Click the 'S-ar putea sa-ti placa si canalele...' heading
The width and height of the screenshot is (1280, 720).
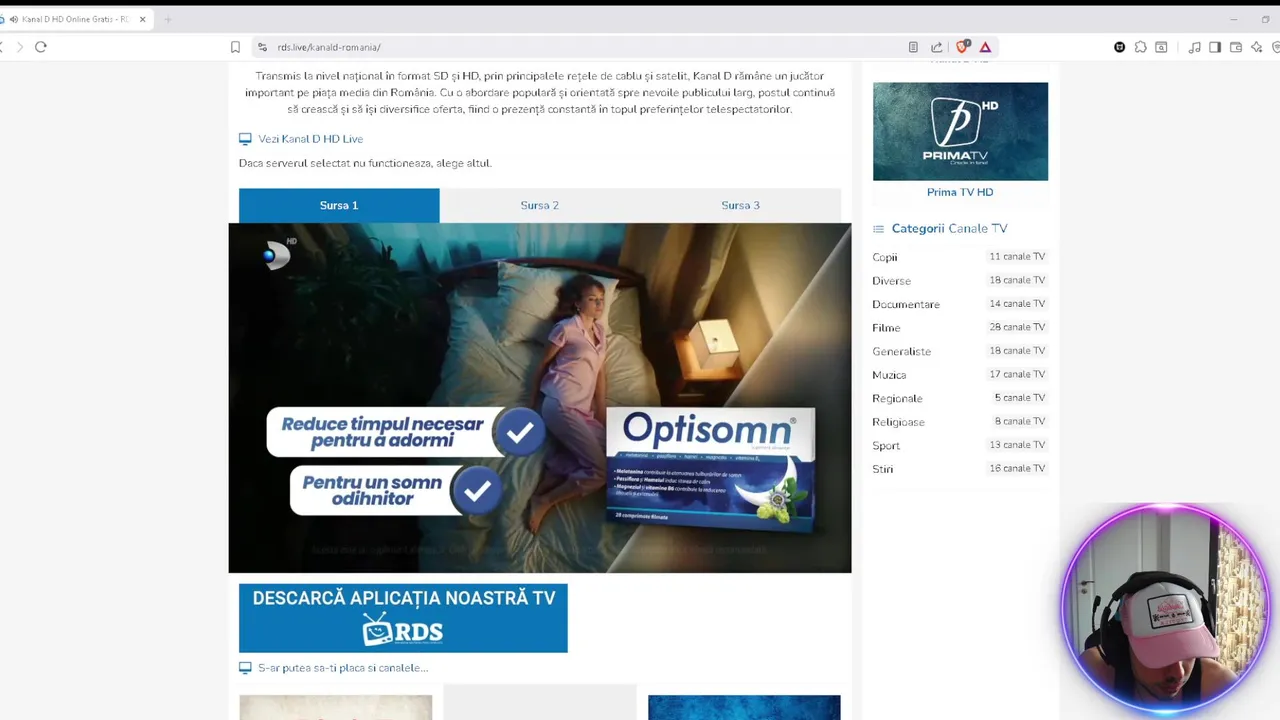343,668
